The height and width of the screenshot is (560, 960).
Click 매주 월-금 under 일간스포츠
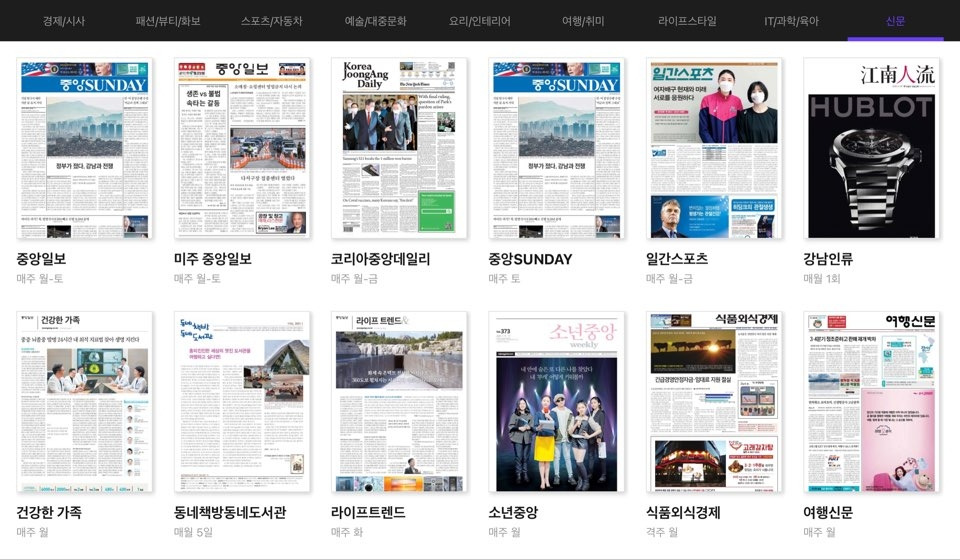(x=669, y=278)
